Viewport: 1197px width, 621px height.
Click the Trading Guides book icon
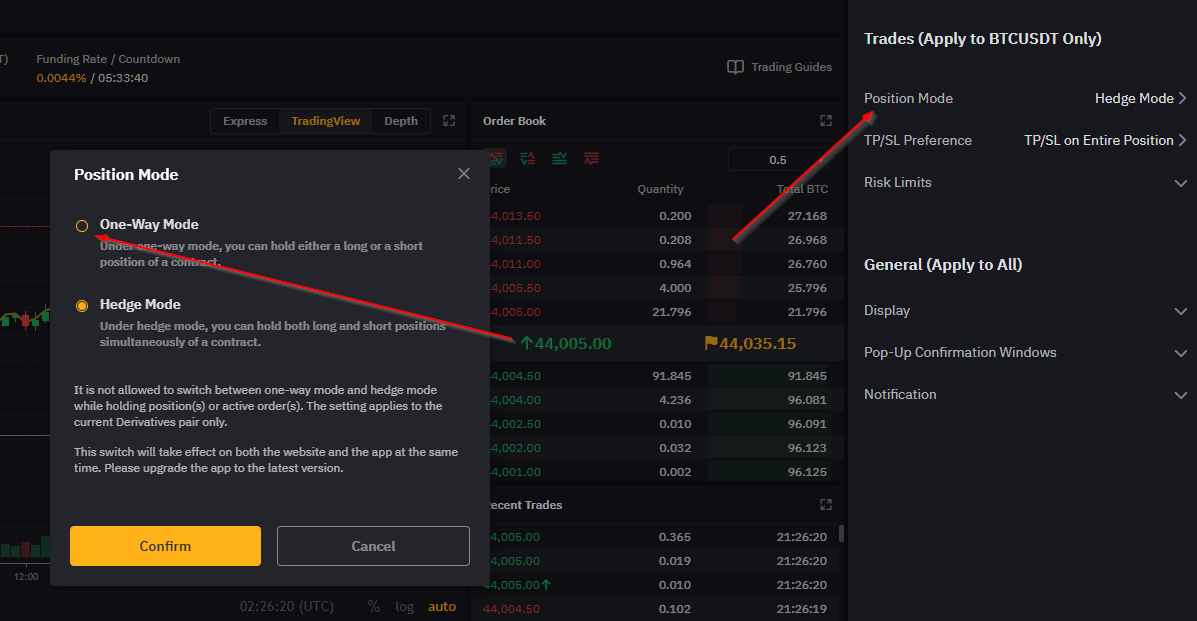click(735, 67)
